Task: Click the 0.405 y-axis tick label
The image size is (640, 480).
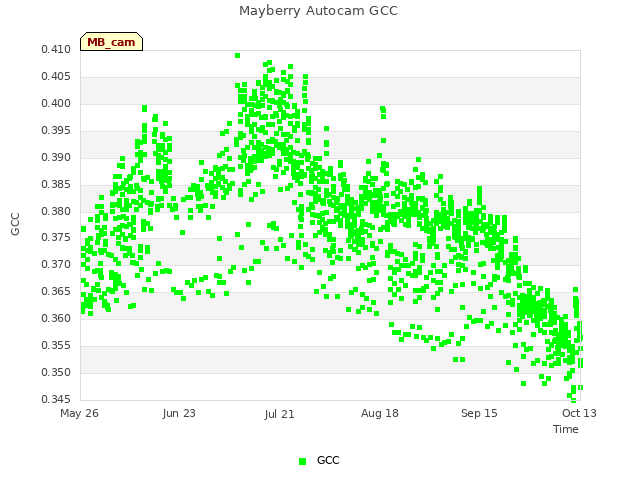Action: (56, 76)
